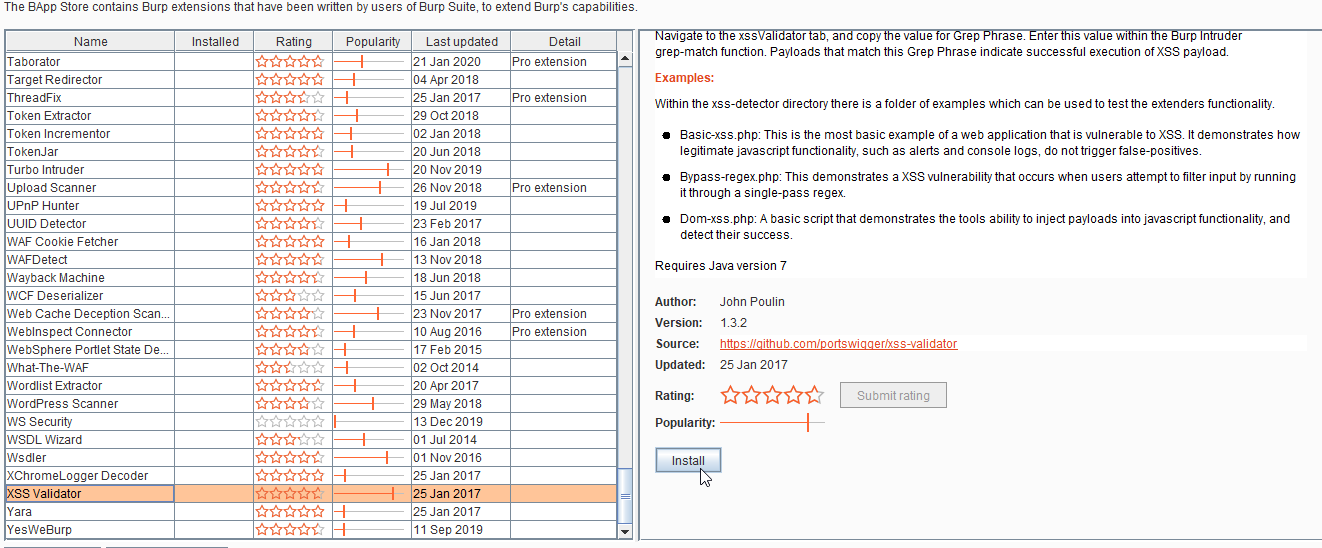Select the Web Cache Deception Scanner row
The width and height of the screenshot is (1322, 548).
point(311,314)
